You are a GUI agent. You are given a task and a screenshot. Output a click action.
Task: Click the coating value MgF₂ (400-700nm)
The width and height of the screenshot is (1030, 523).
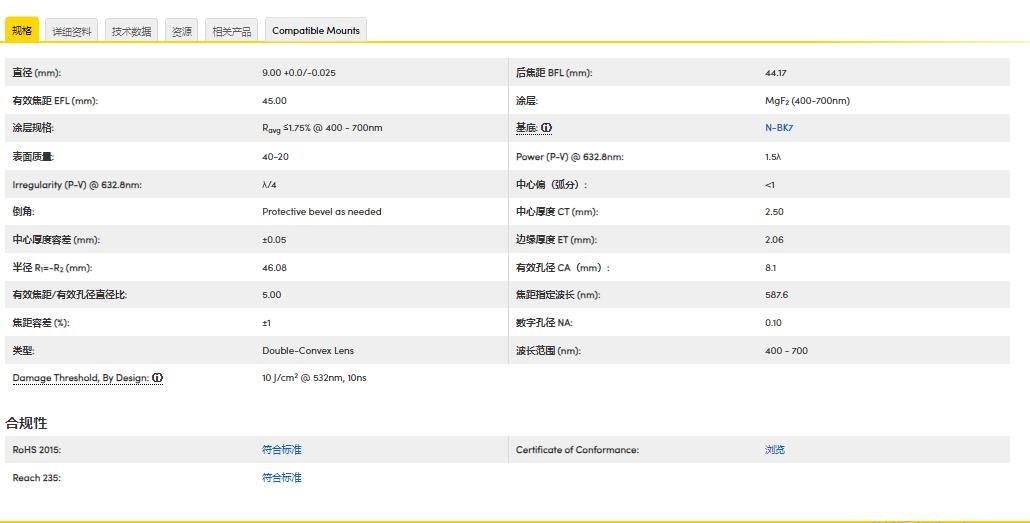(x=807, y=101)
